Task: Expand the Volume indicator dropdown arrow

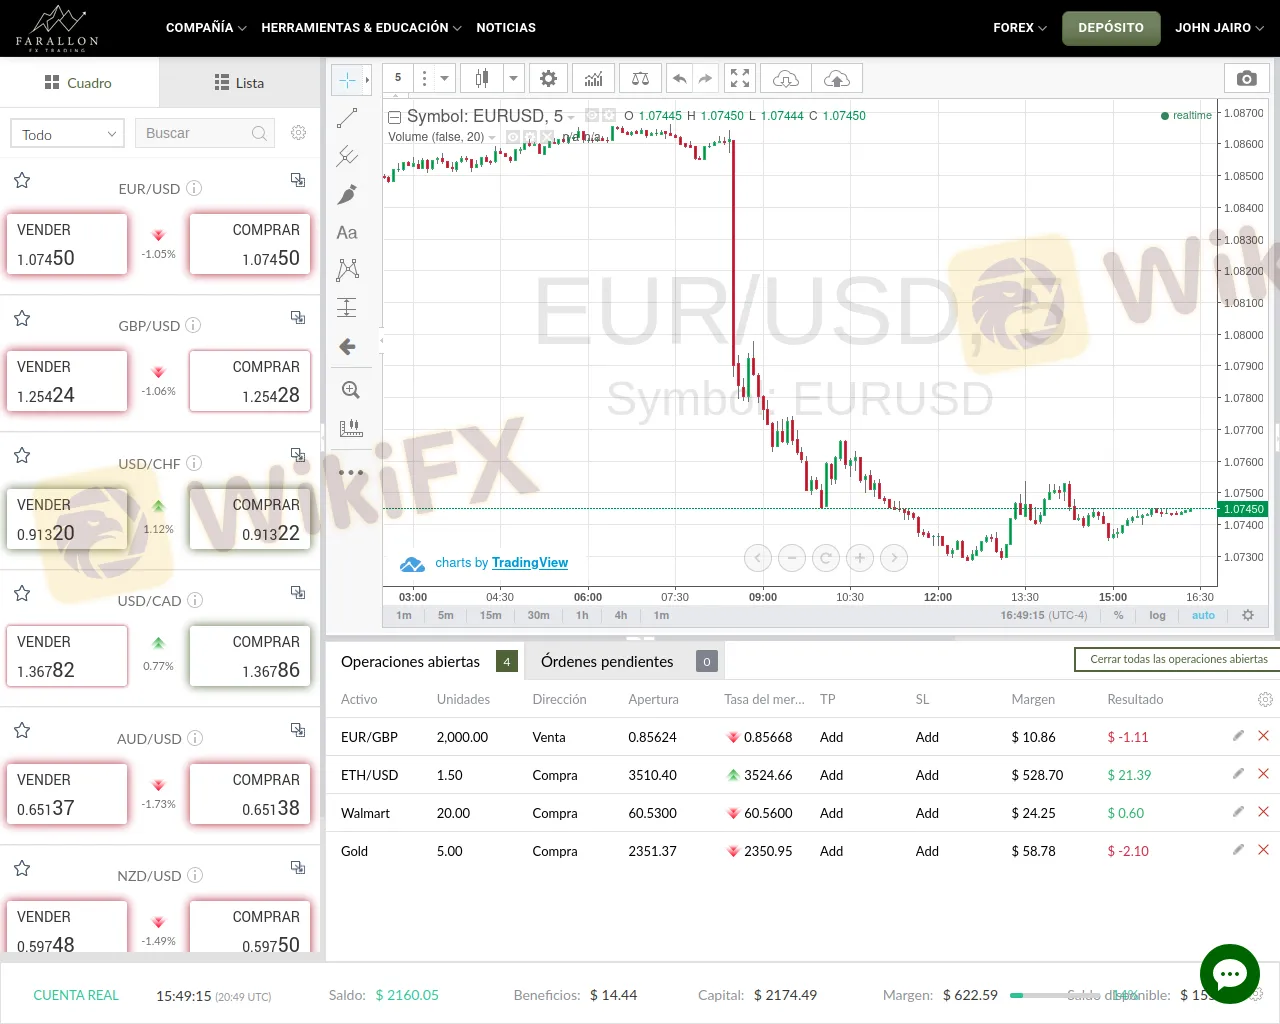Action: [x=492, y=137]
